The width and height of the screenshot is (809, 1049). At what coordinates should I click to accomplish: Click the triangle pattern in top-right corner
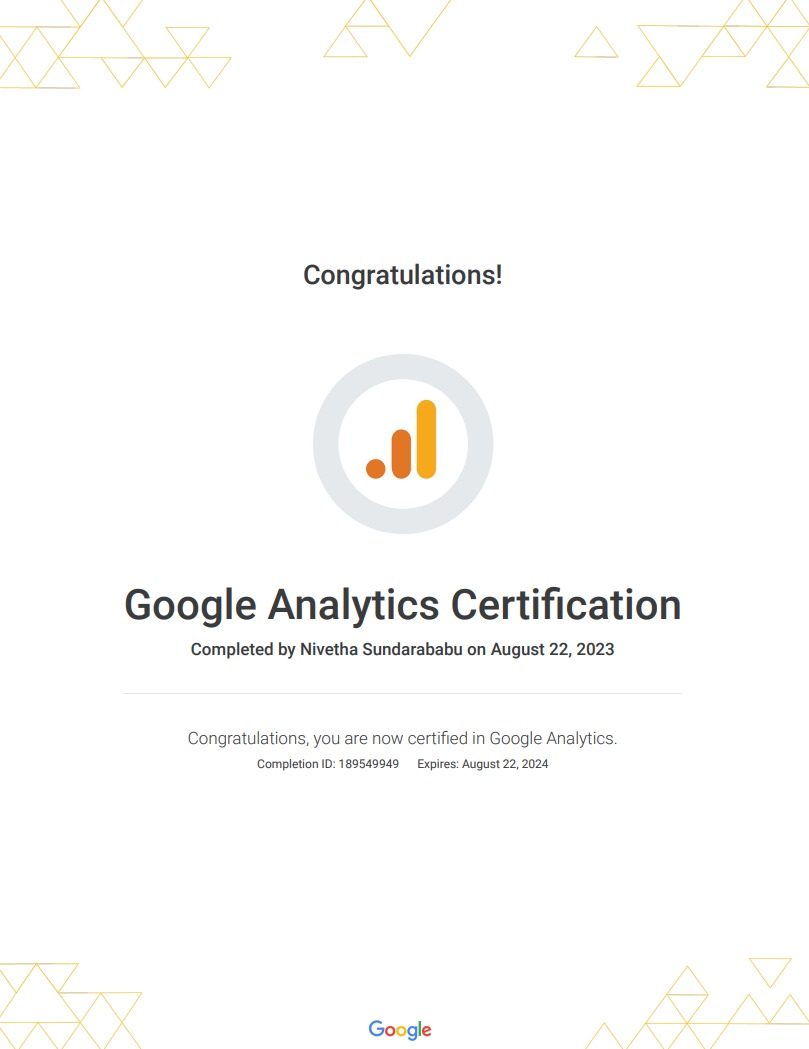pos(720,45)
